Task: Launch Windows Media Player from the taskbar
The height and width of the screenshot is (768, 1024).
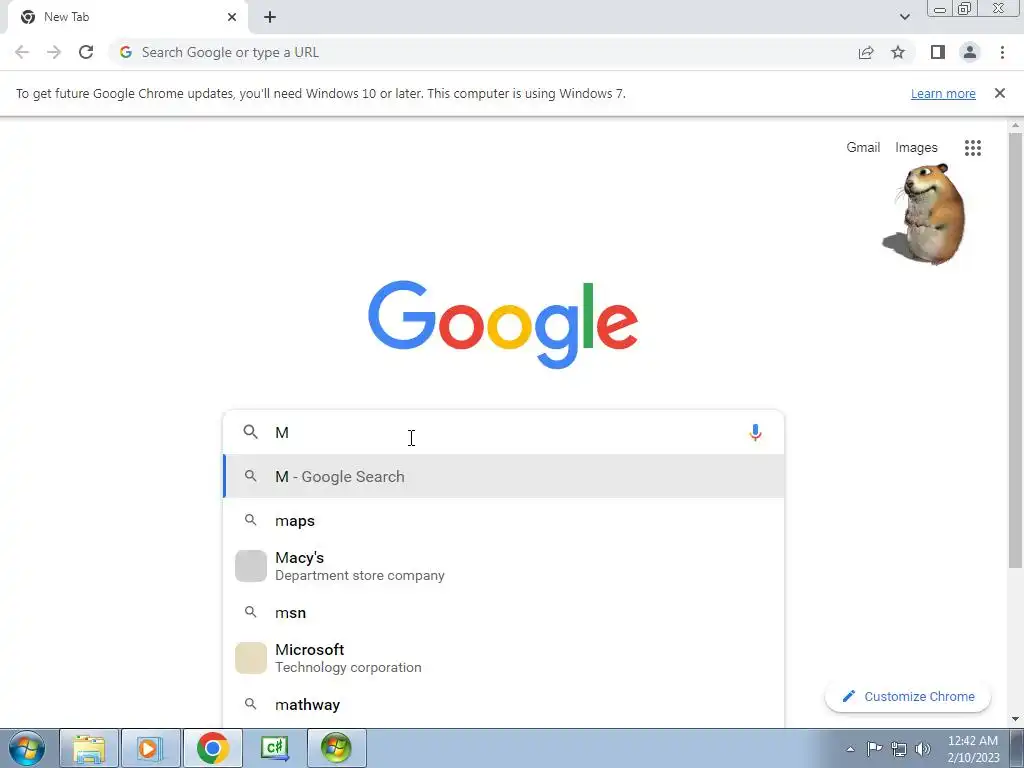Action: click(x=150, y=748)
